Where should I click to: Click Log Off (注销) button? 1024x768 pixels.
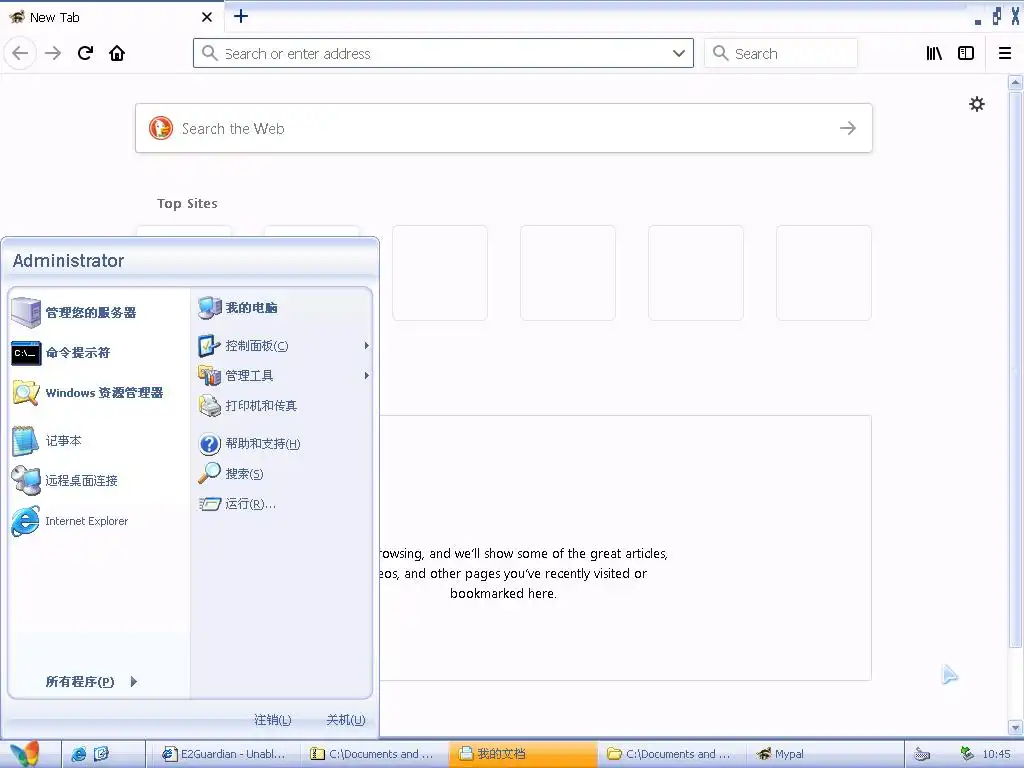point(272,720)
